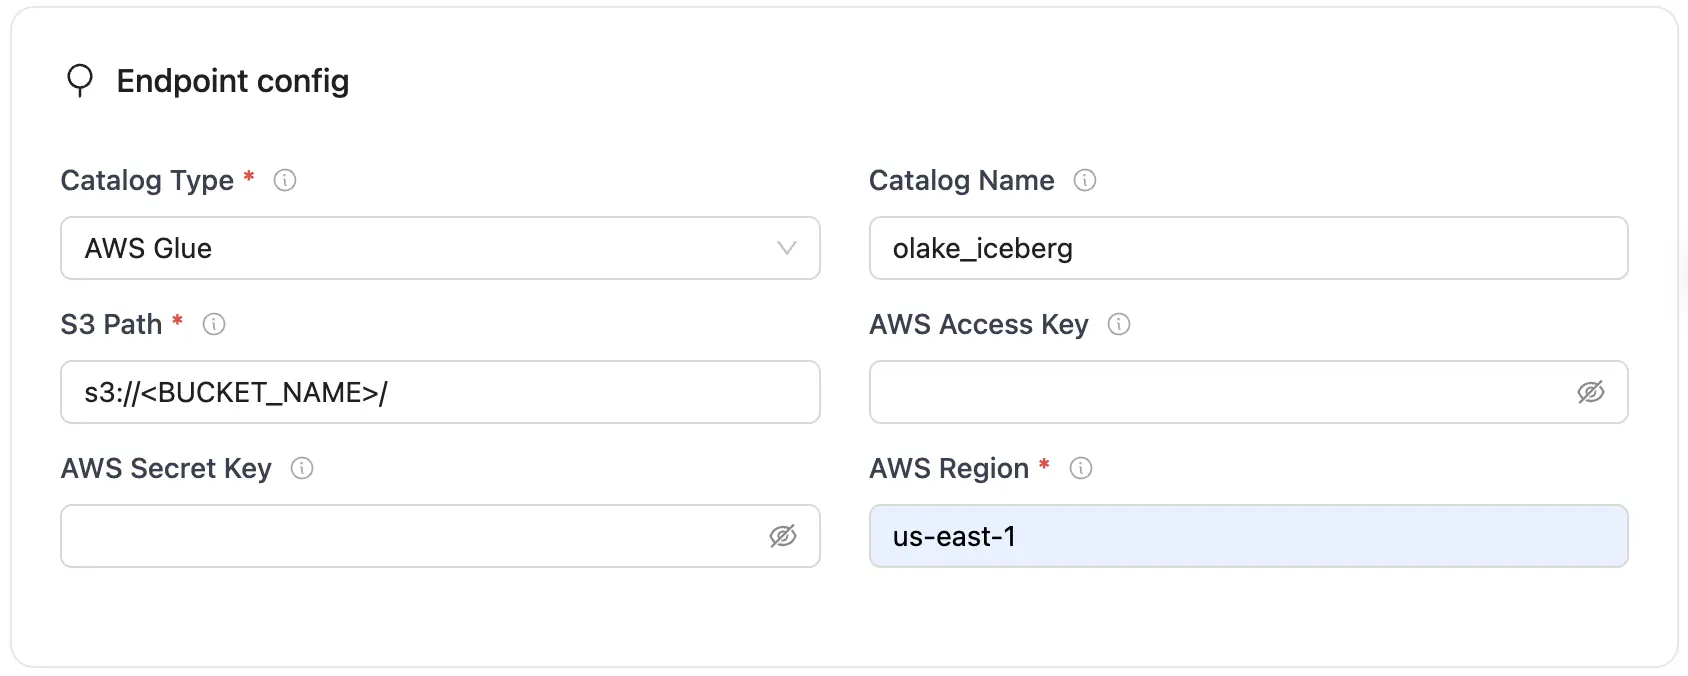Focus the us-east-1 region field

pos(1248,536)
